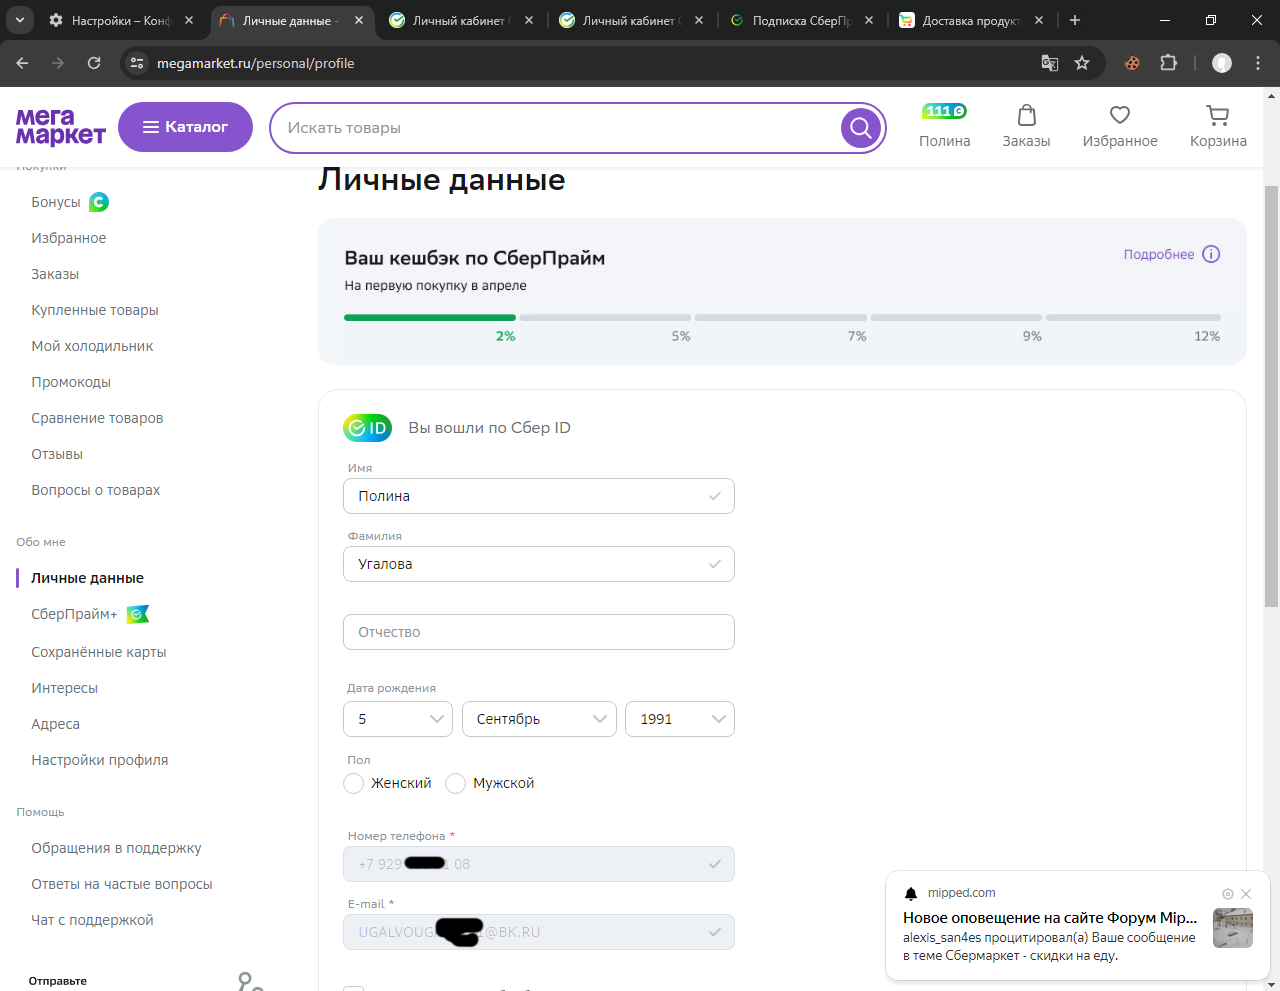Open the browser profile avatar
This screenshot has height=991, width=1280.
(x=1222, y=63)
